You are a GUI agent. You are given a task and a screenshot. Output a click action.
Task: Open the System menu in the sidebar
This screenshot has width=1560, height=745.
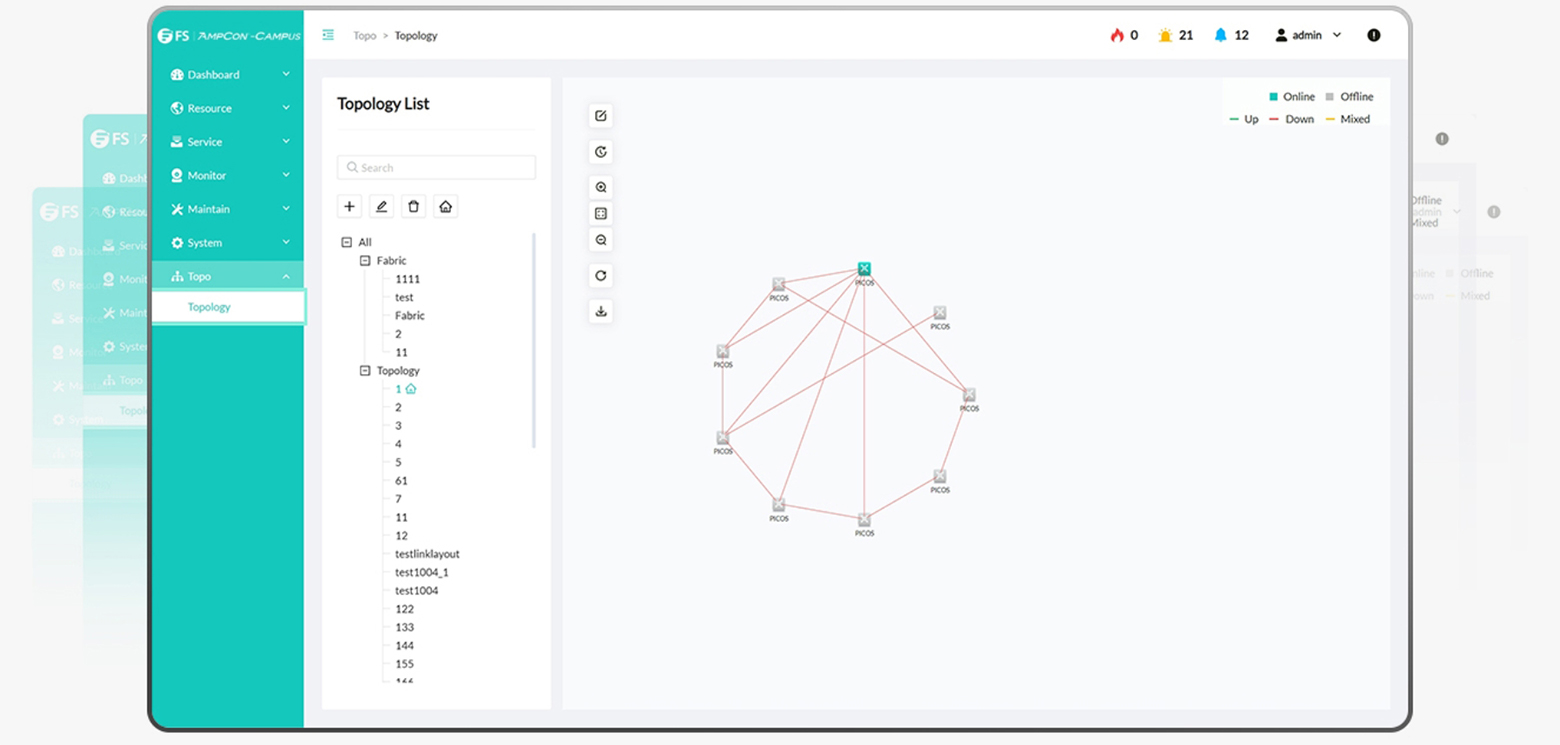228,243
